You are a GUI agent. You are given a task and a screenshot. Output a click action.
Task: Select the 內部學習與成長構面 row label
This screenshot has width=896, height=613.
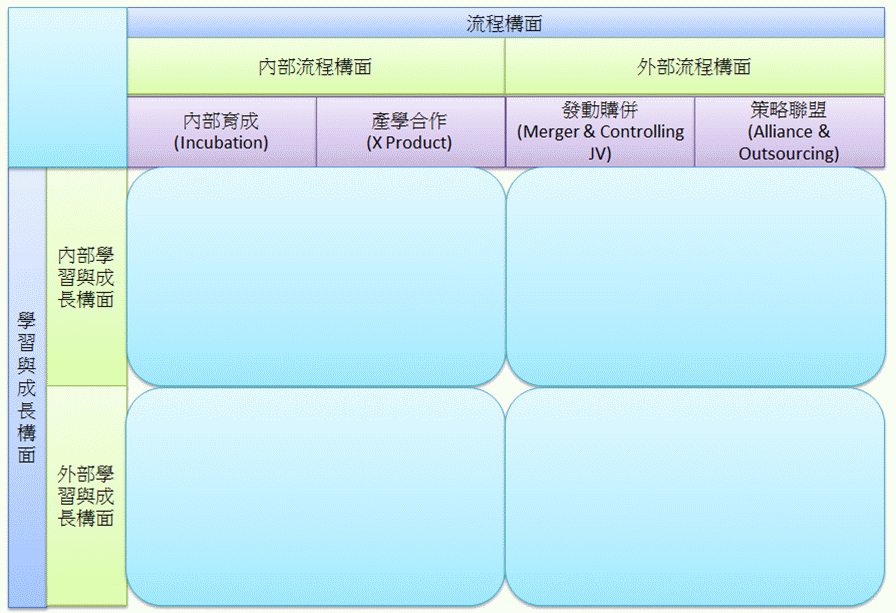pos(86,277)
